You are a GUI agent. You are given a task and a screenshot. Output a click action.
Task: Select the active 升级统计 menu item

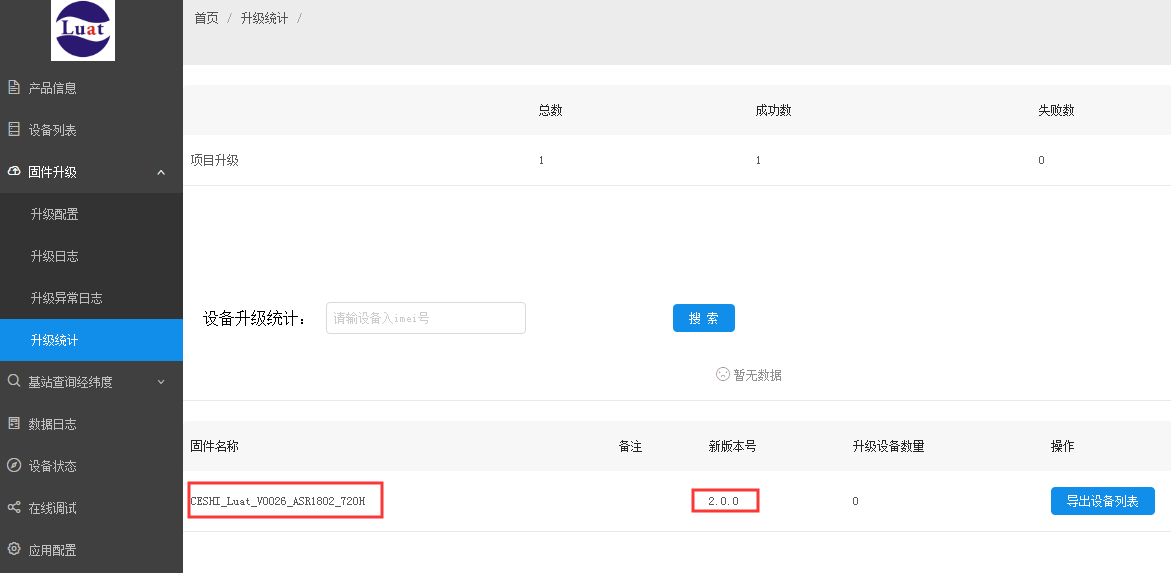pos(91,340)
